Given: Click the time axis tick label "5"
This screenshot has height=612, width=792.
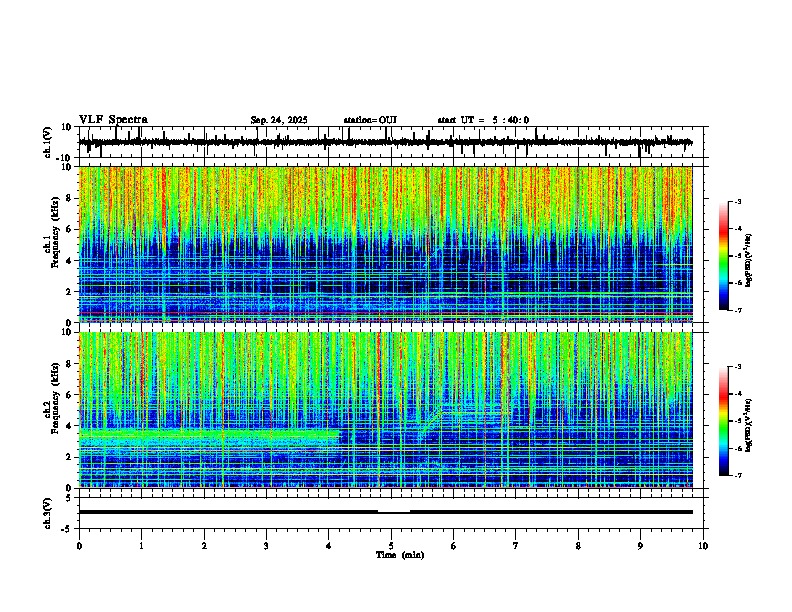Looking at the screenshot, I should click(x=391, y=546).
